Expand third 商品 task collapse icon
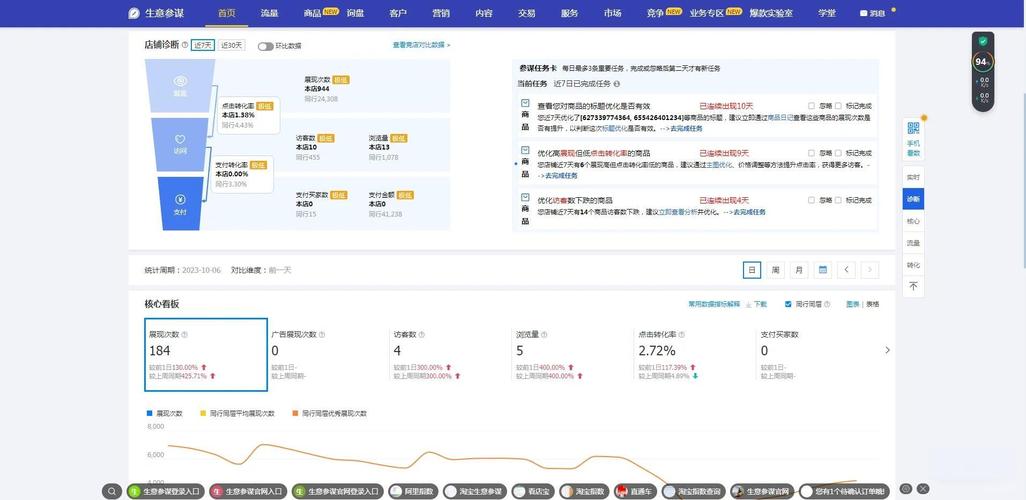The image size is (1026, 500). 525,197
